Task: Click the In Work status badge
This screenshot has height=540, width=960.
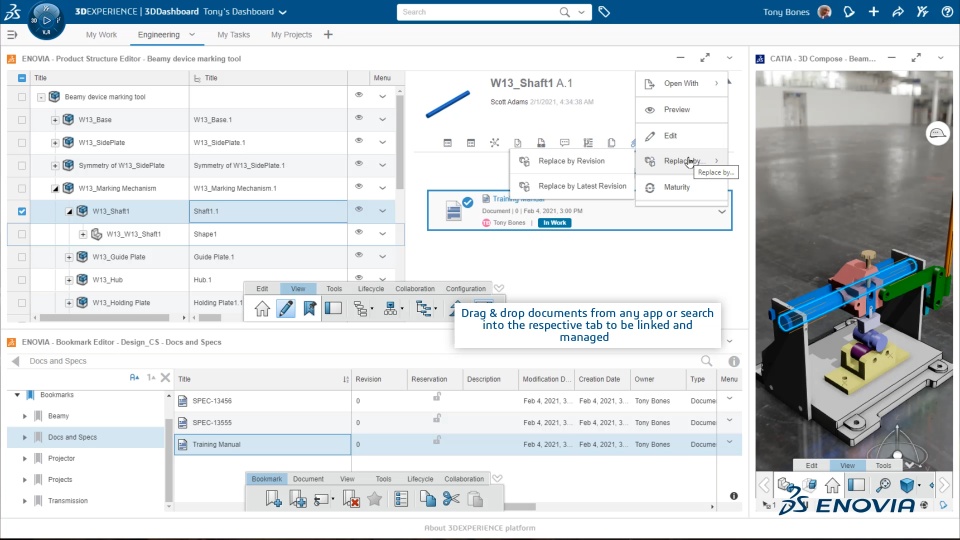Action: pos(554,223)
